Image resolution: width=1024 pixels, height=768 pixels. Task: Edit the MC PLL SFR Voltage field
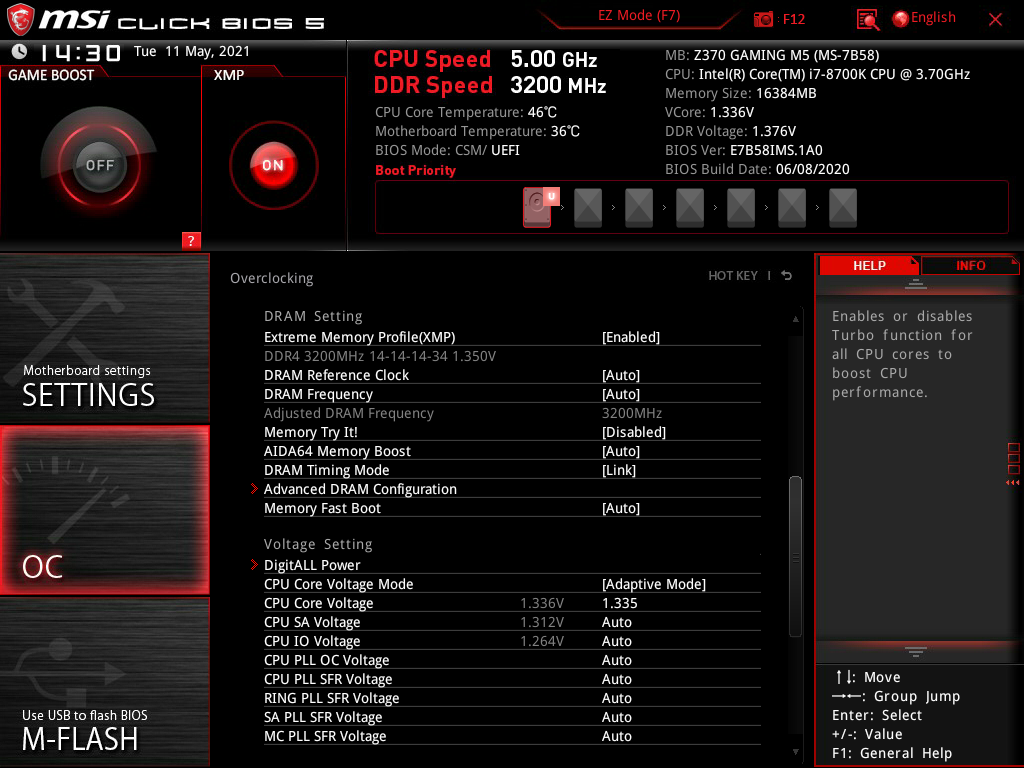click(616, 735)
